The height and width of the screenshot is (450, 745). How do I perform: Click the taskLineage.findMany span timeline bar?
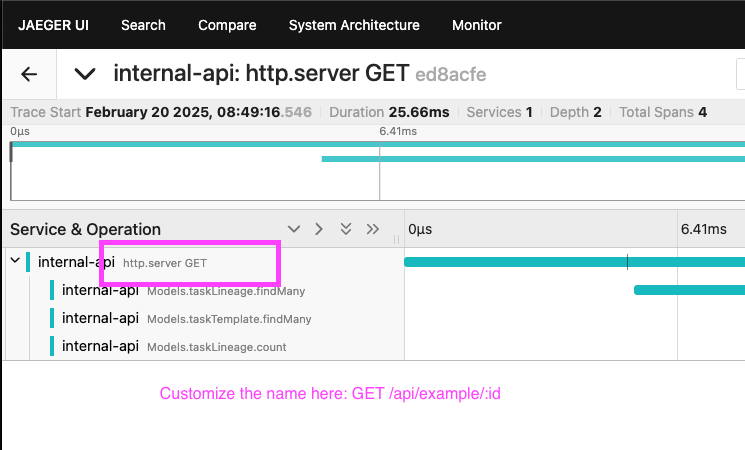coord(689,290)
